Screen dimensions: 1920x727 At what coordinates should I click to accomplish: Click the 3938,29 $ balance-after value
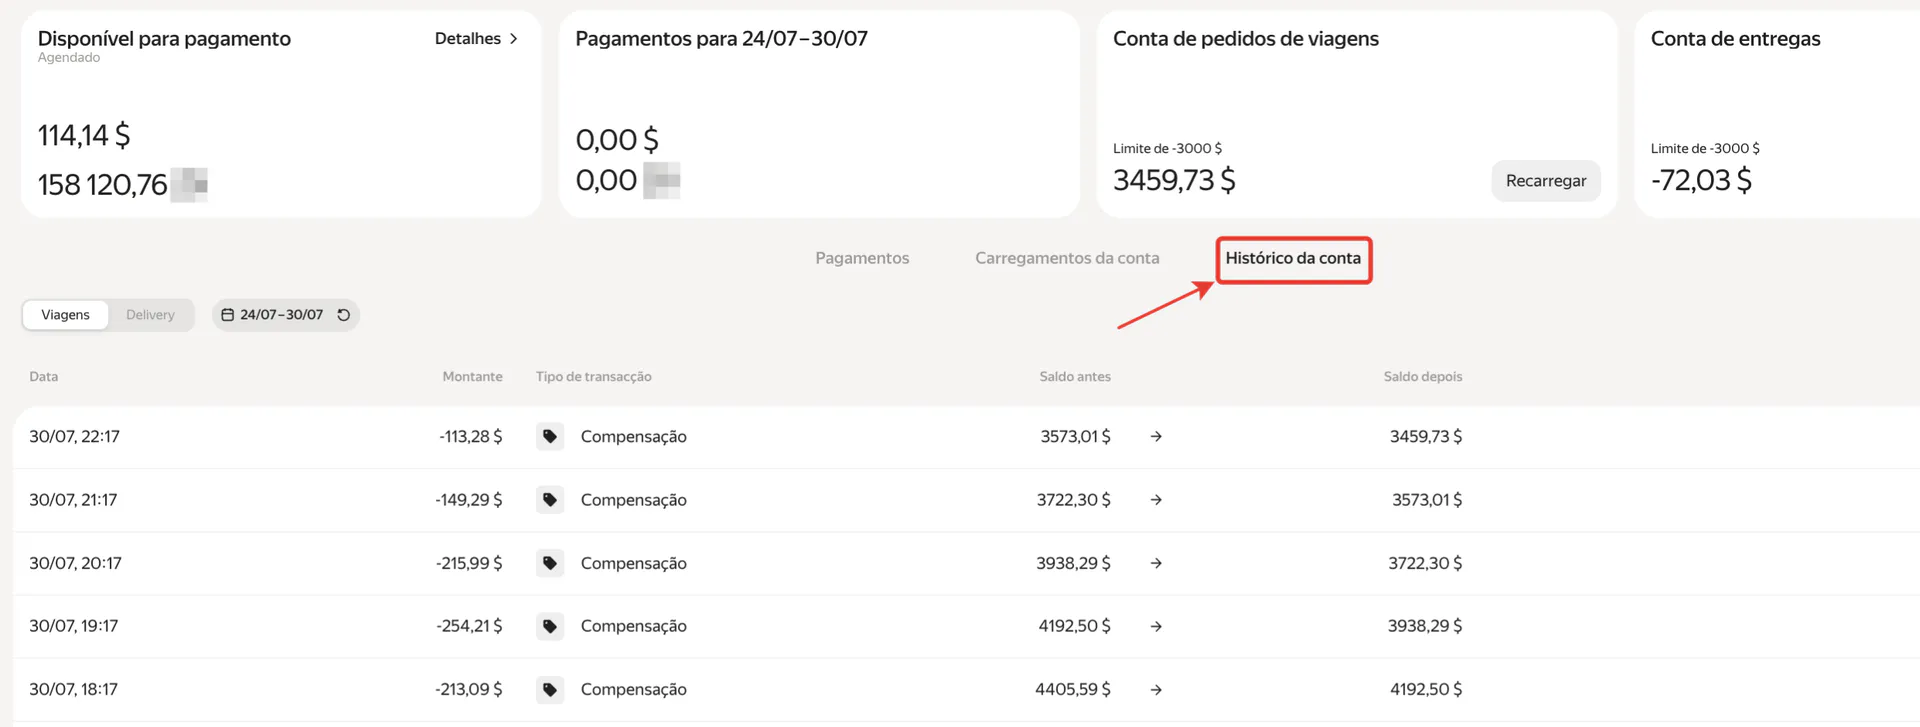point(1425,626)
